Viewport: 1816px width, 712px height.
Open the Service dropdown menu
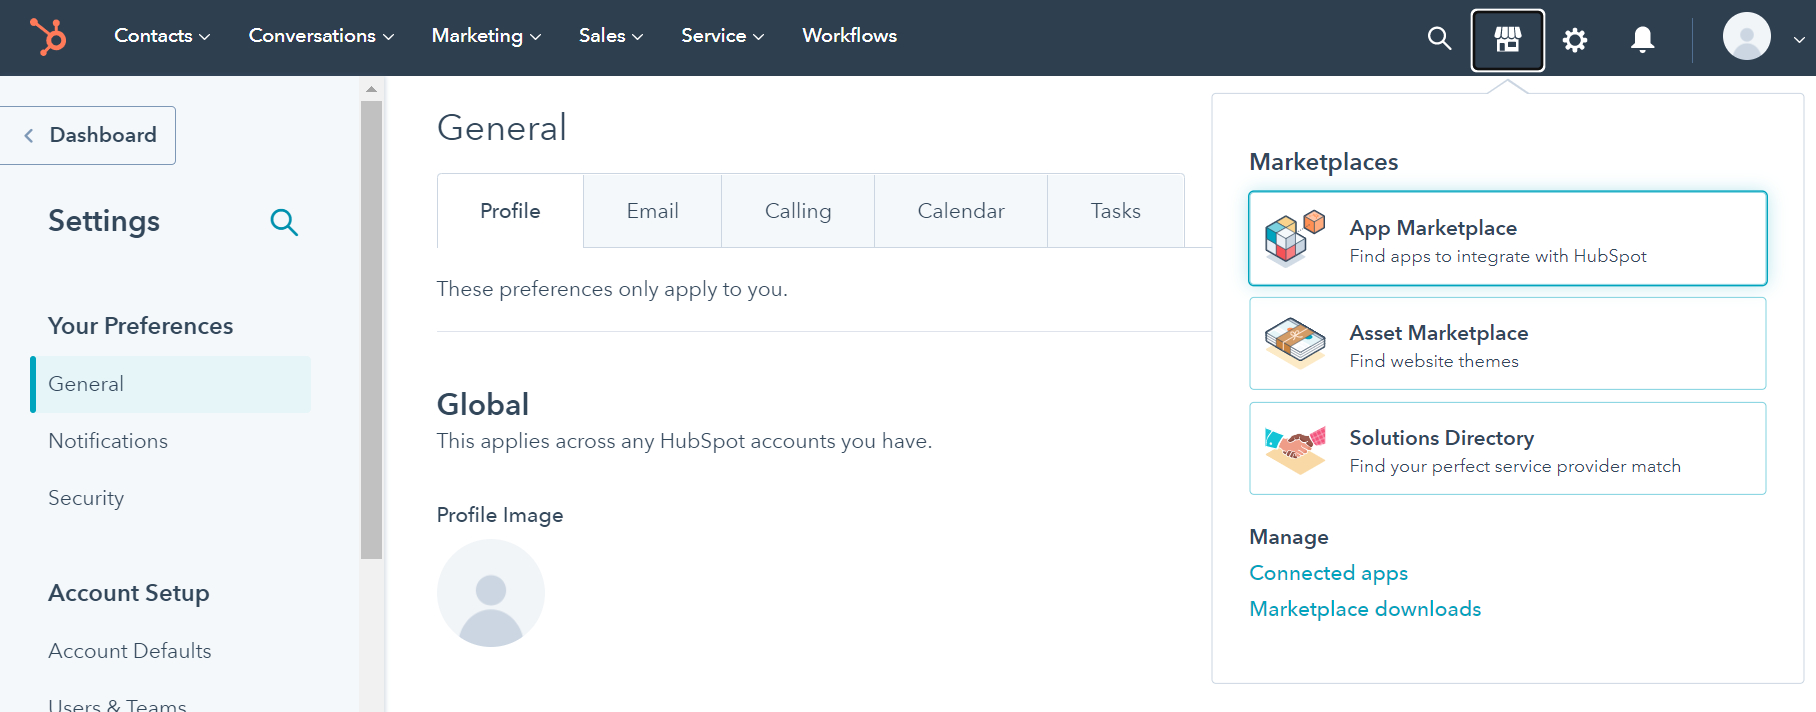tap(723, 36)
